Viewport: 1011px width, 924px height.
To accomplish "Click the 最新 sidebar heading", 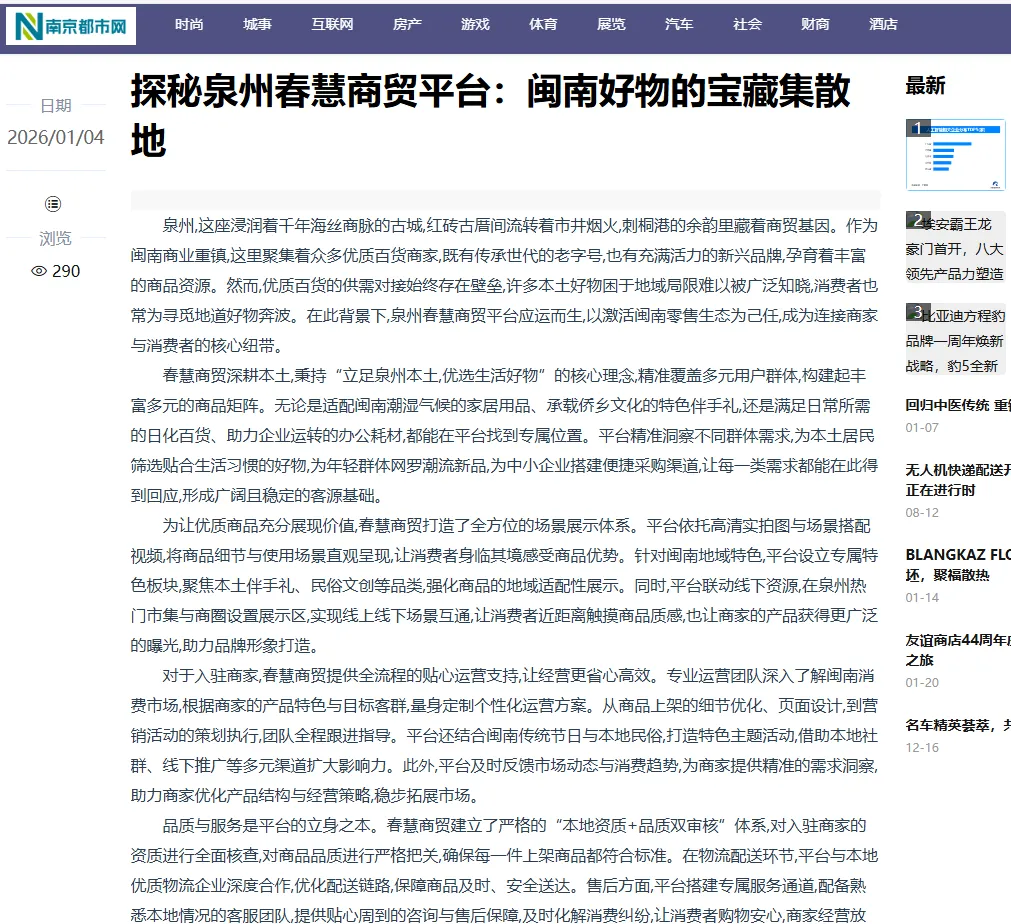I will (x=925, y=86).
